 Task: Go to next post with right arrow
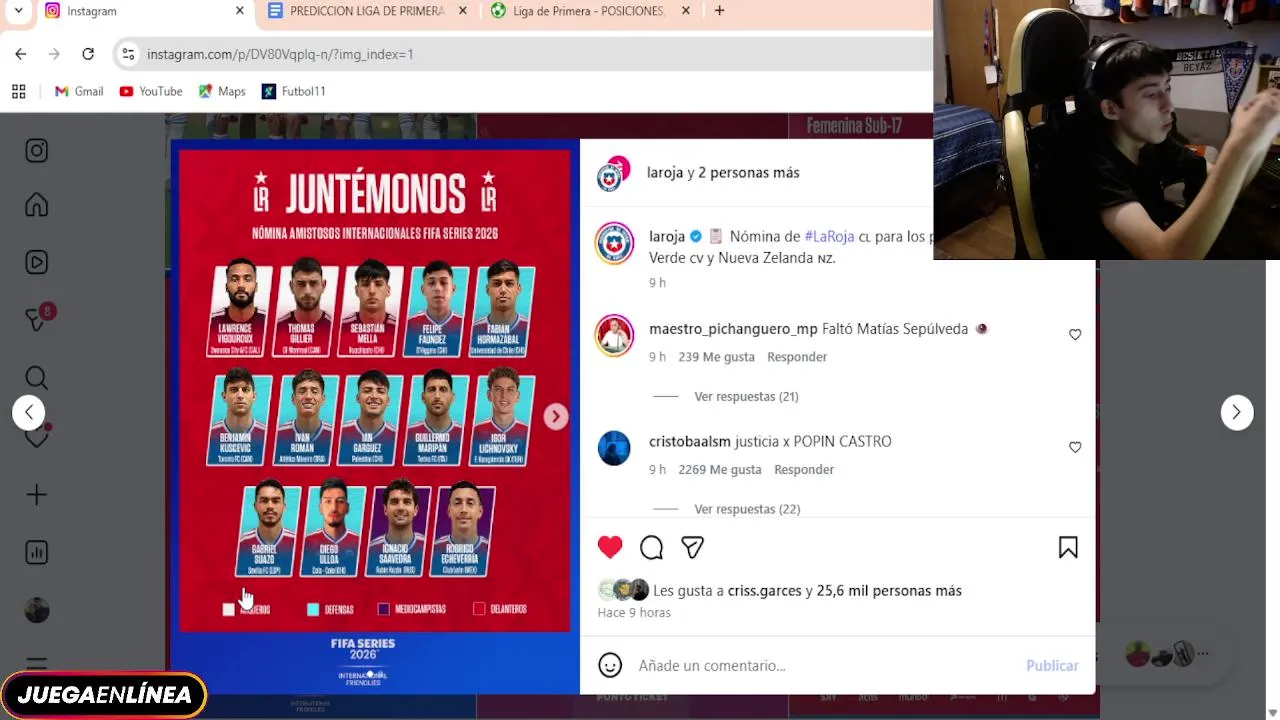[1237, 412]
